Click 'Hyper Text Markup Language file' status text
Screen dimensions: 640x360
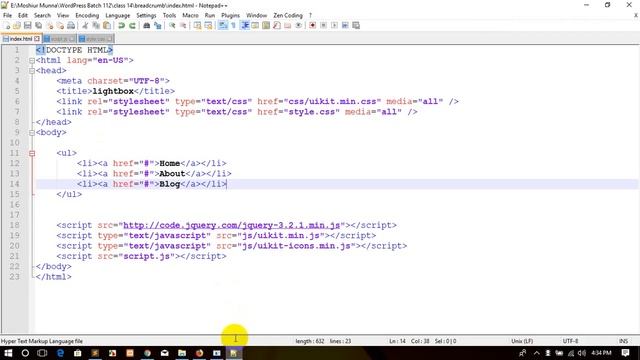(x=42, y=341)
